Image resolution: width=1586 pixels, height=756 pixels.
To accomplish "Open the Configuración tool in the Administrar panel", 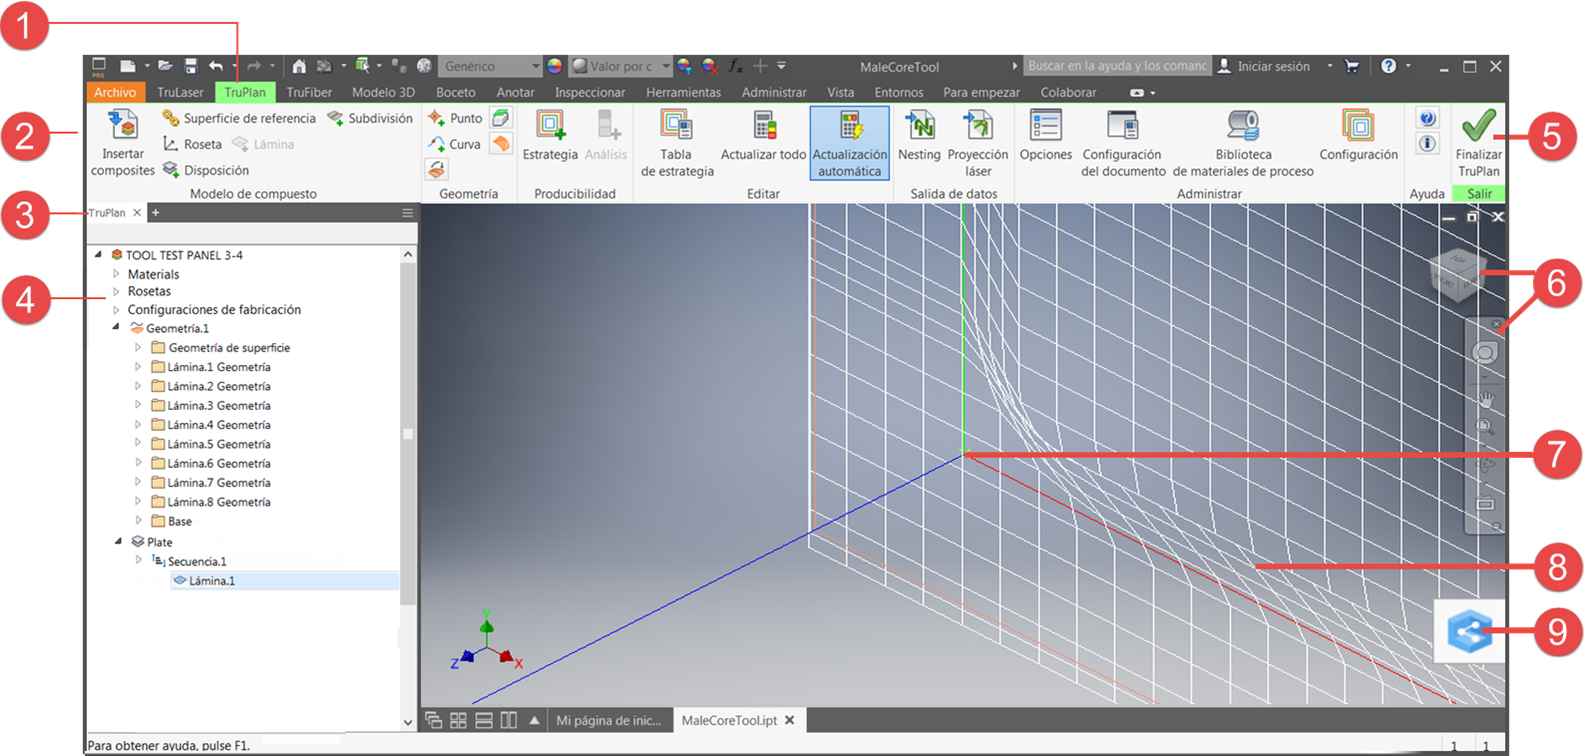I will (x=1358, y=136).
